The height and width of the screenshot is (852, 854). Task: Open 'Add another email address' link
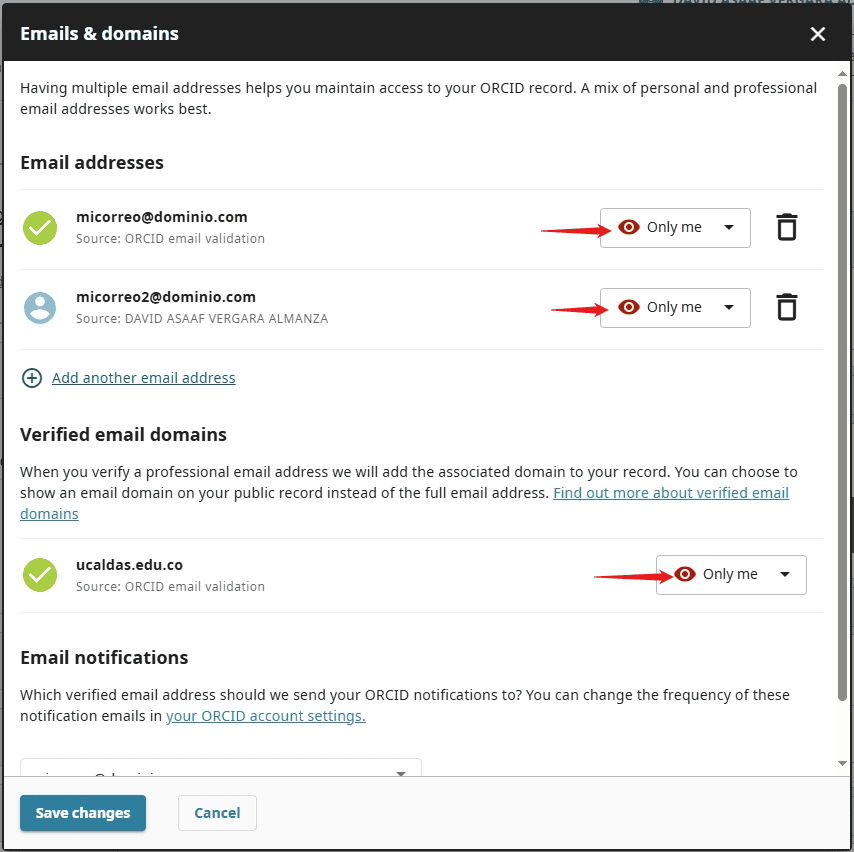[144, 378]
